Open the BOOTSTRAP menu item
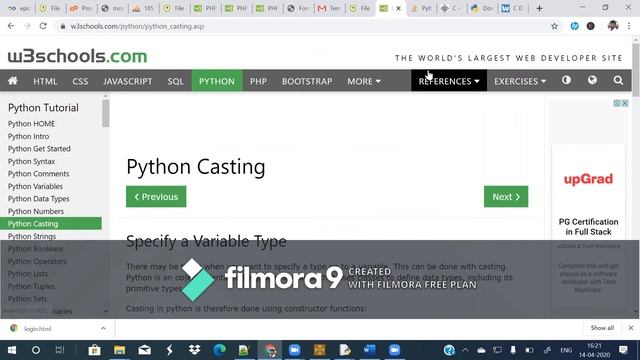The height and width of the screenshot is (360, 640). [x=307, y=81]
